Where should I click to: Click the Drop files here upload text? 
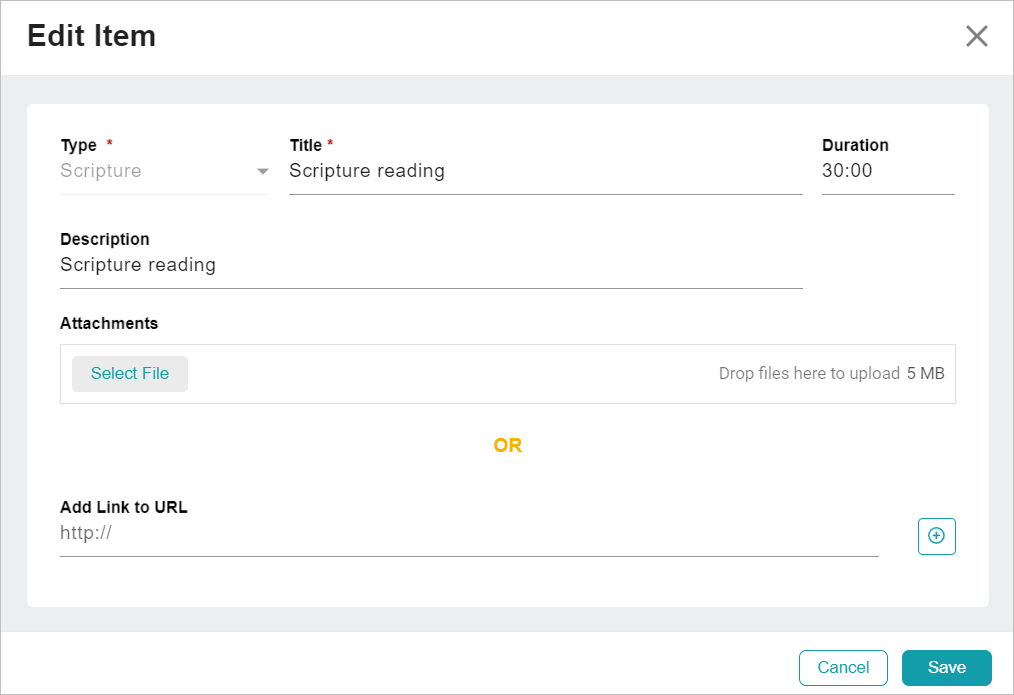809,374
